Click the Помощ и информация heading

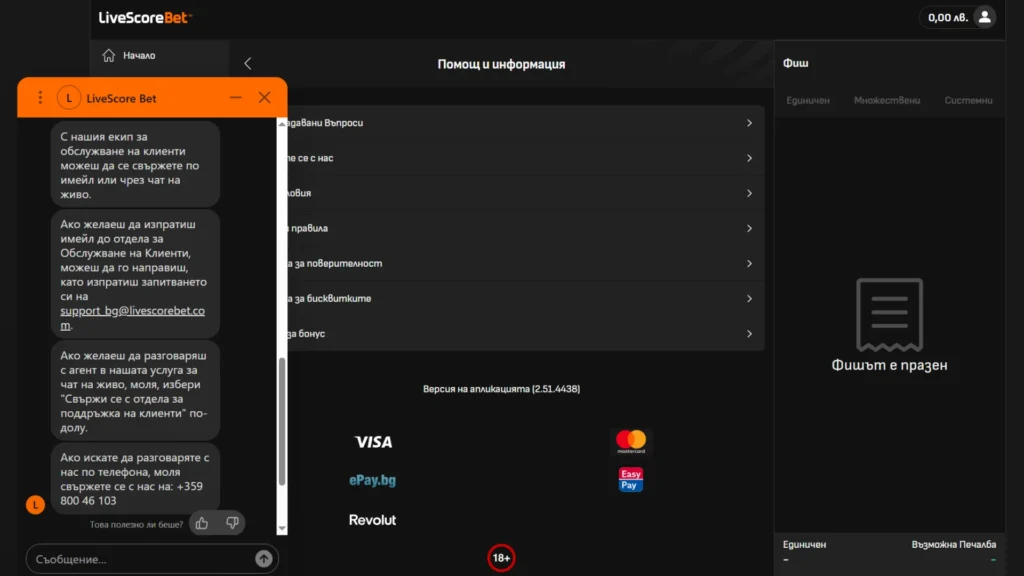click(501, 64)
